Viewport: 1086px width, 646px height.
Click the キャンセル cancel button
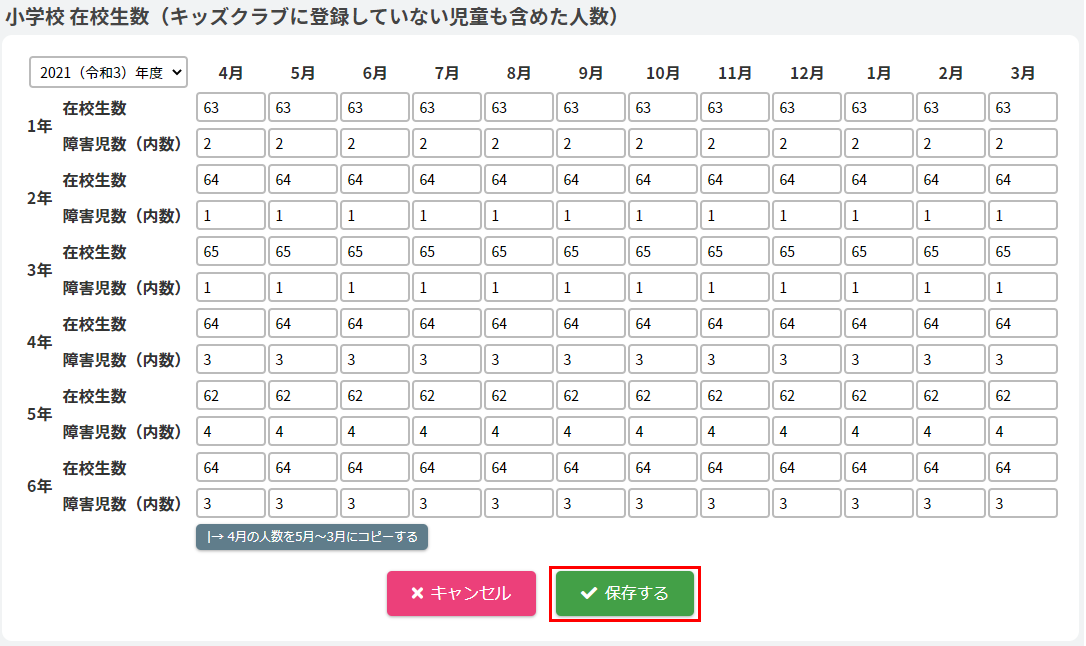coord(461,594)
